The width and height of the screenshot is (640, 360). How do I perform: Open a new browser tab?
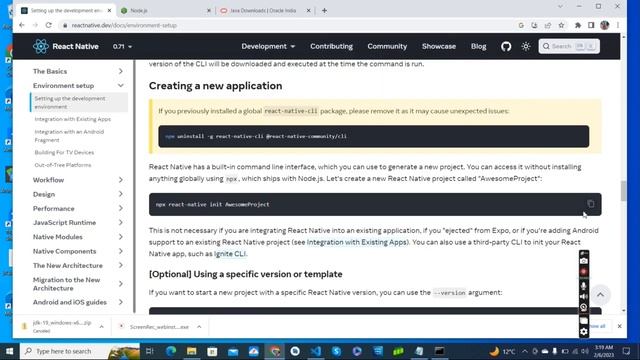[324, 11]
